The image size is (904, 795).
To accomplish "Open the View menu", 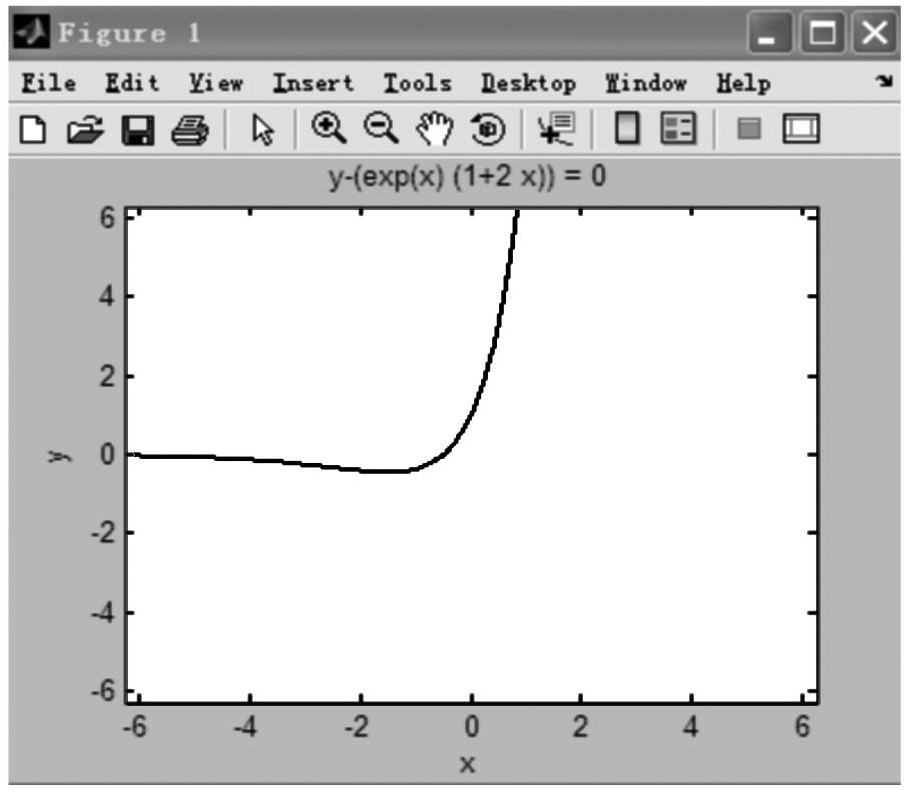I will coord(216,83).
